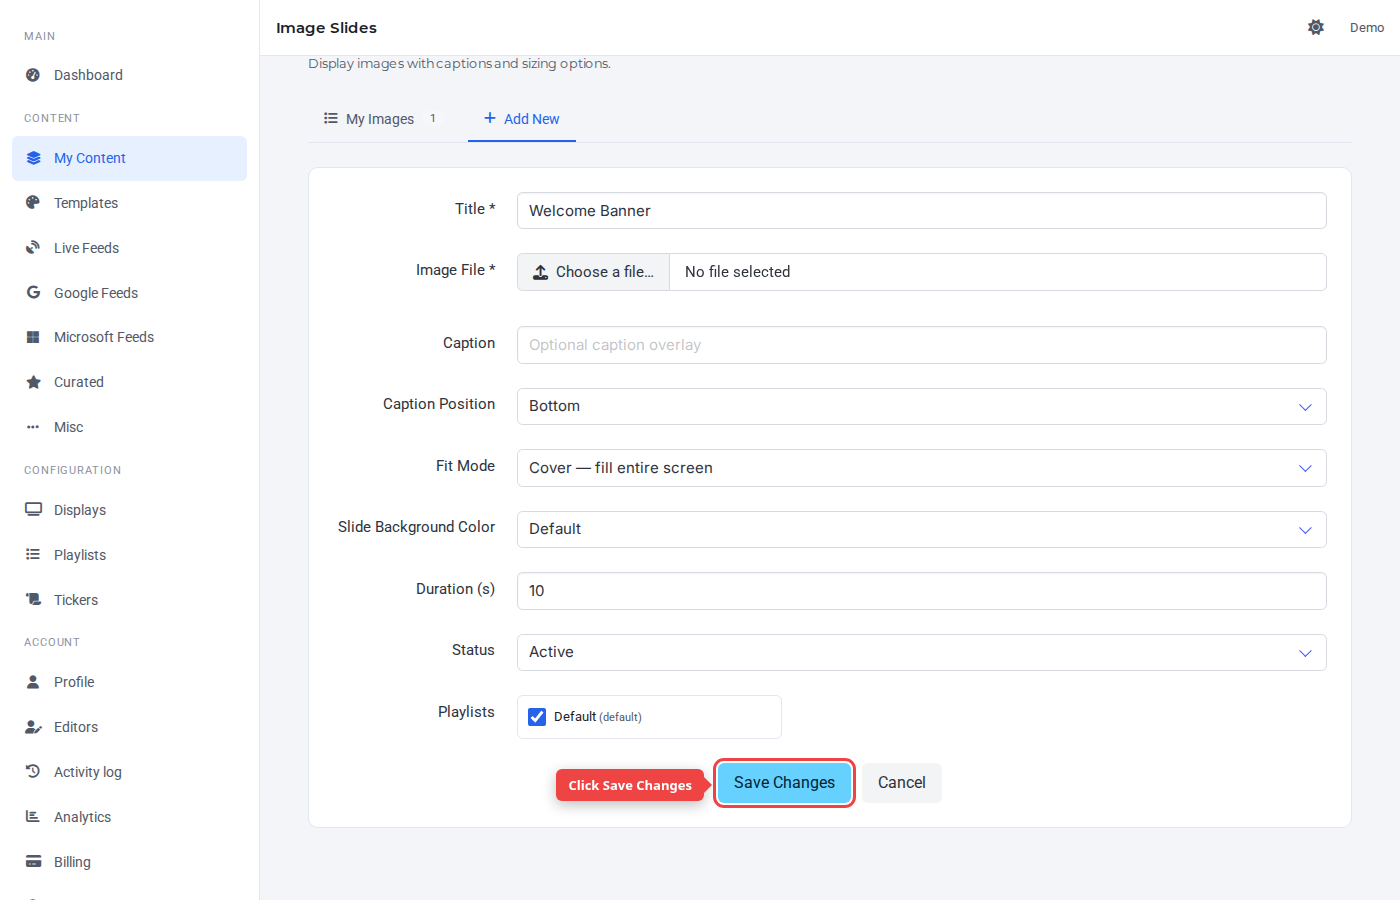Click the Microsoft Feeds sidebar label
The image size is (1400, 900).
(x=104, y=337)
